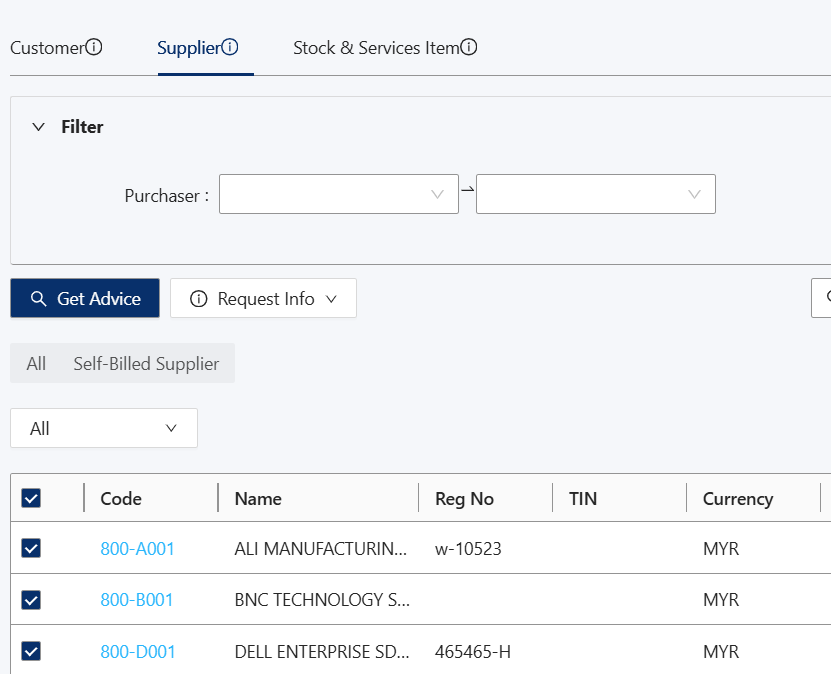Click the info icon on Request Info
The height and width of the screenshot is (674, 831).
(198, 299)
